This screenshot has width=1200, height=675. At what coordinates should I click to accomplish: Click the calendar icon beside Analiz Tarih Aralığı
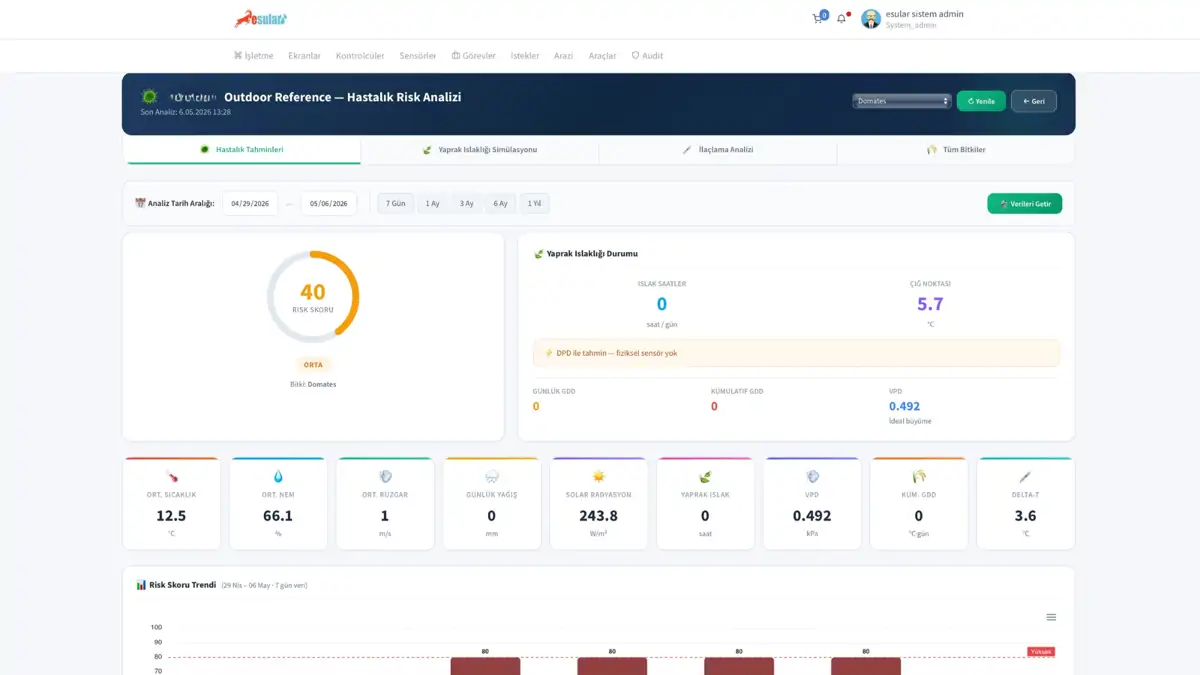(140, 203)
